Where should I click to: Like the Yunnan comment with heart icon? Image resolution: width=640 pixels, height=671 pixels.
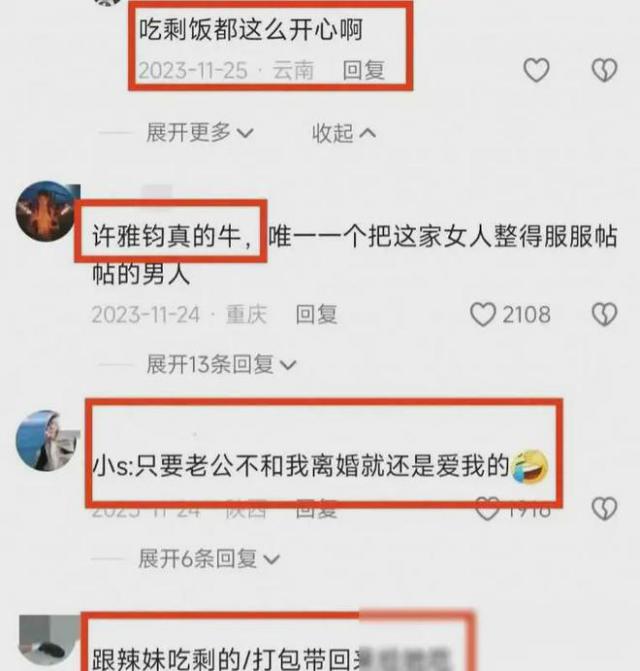(x=536, y=70)
